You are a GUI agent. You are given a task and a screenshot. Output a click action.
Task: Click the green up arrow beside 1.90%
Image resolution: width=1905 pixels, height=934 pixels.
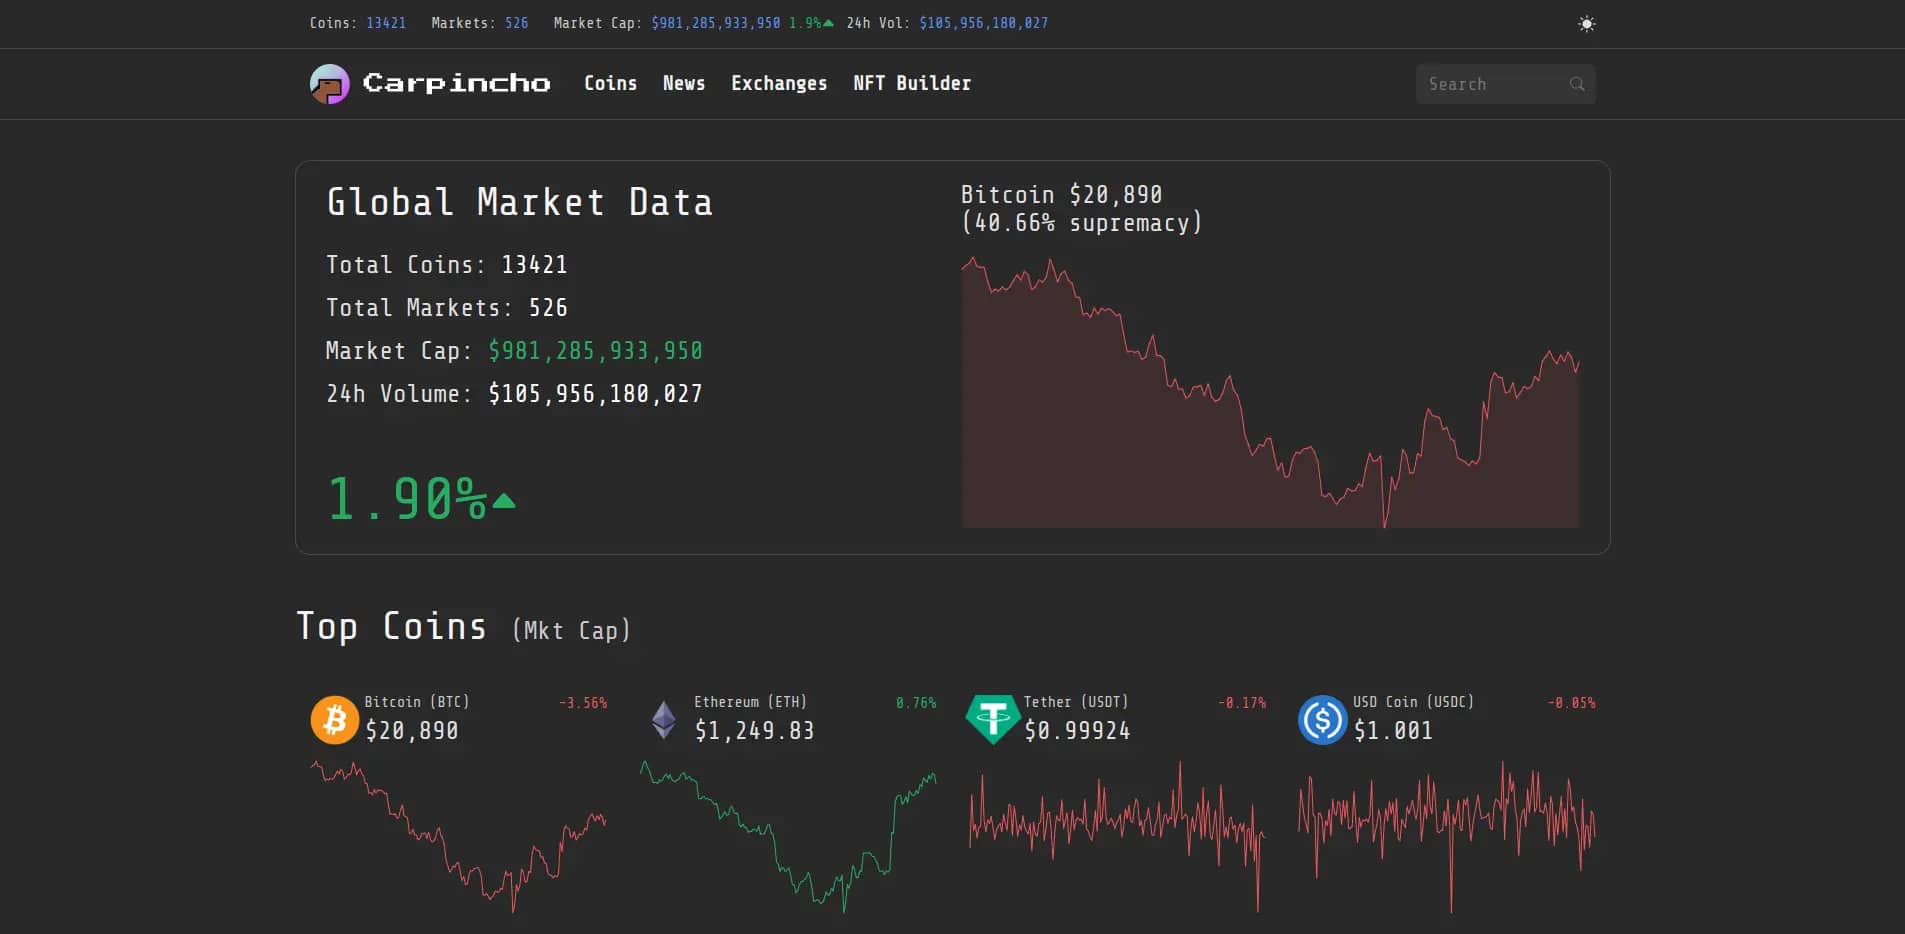tap(504, 501)
